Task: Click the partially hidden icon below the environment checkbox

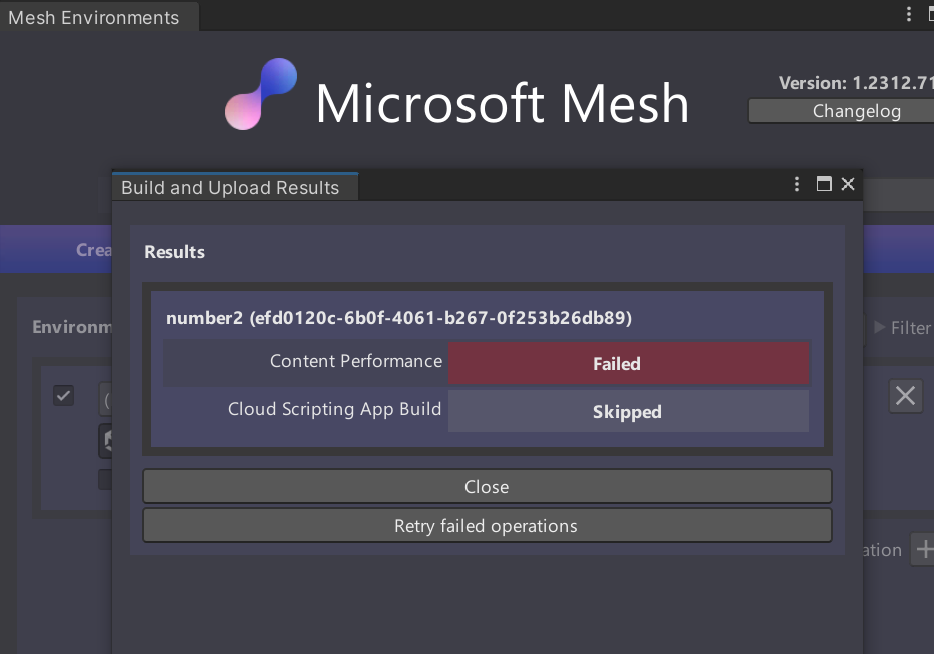Action: coord(105,440)
